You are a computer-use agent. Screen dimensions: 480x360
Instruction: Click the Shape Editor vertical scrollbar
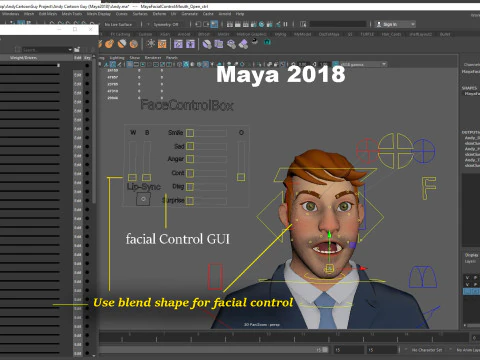[x=94, y=130]
